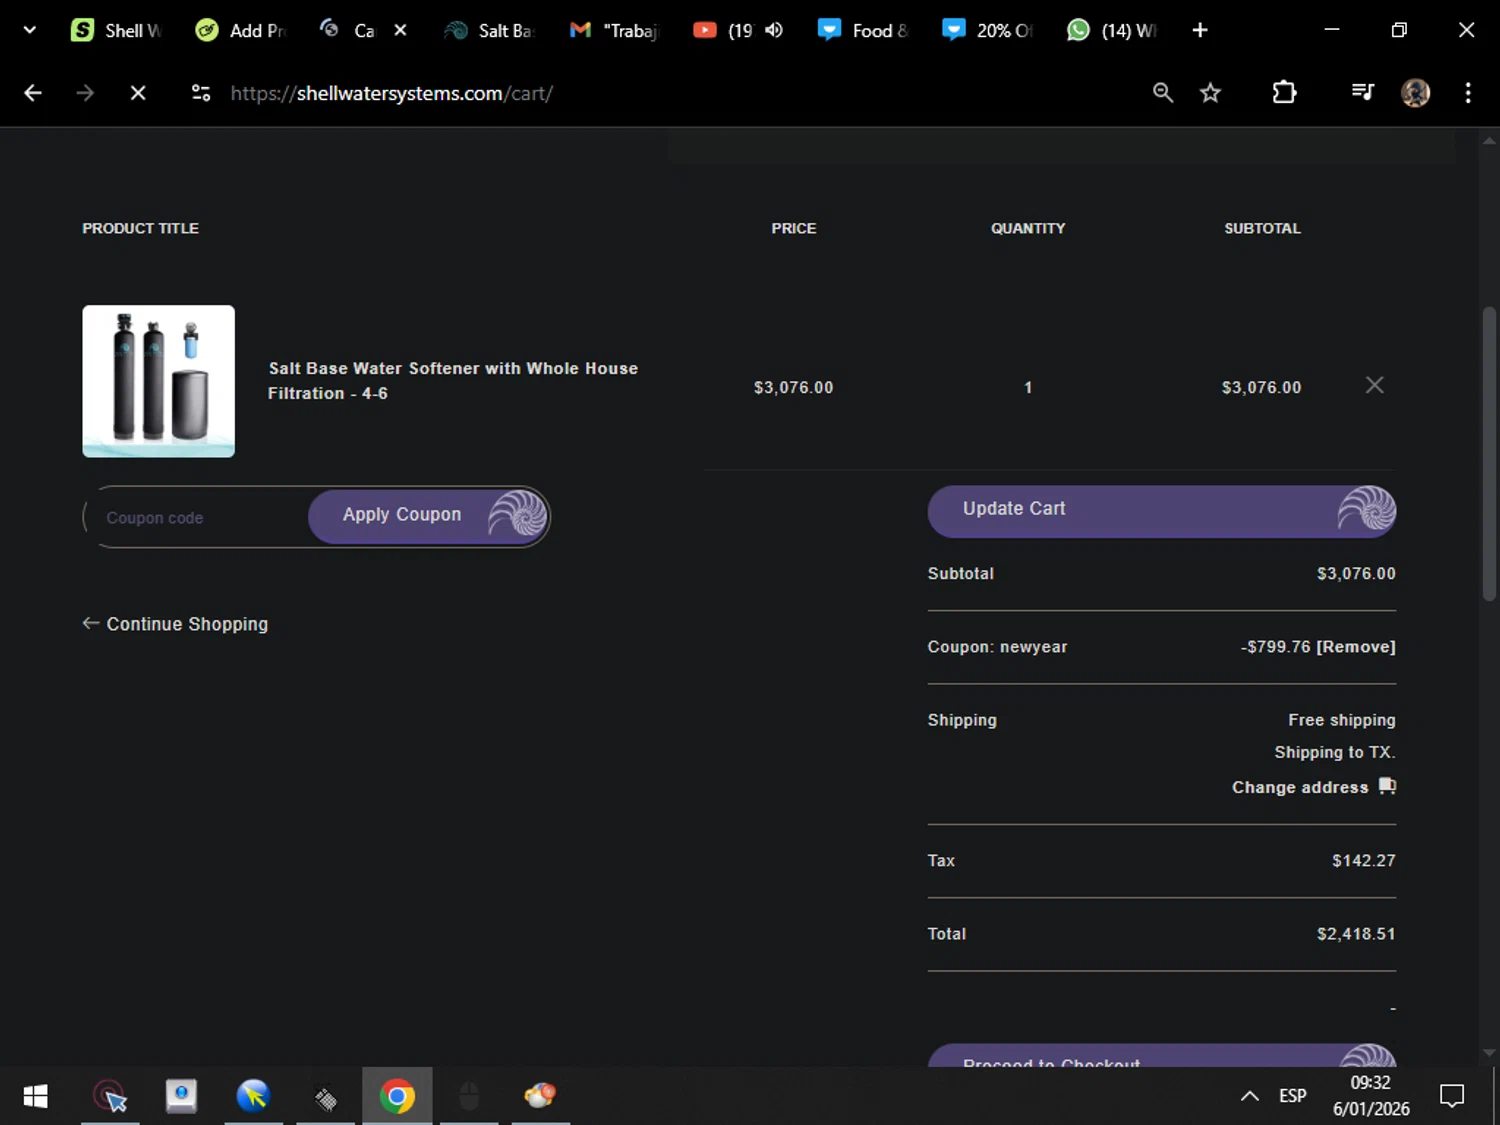This screenshot has width=1500, height=1125.
Task: Open browser extensions menu
Action: (x=1284, y=93)
